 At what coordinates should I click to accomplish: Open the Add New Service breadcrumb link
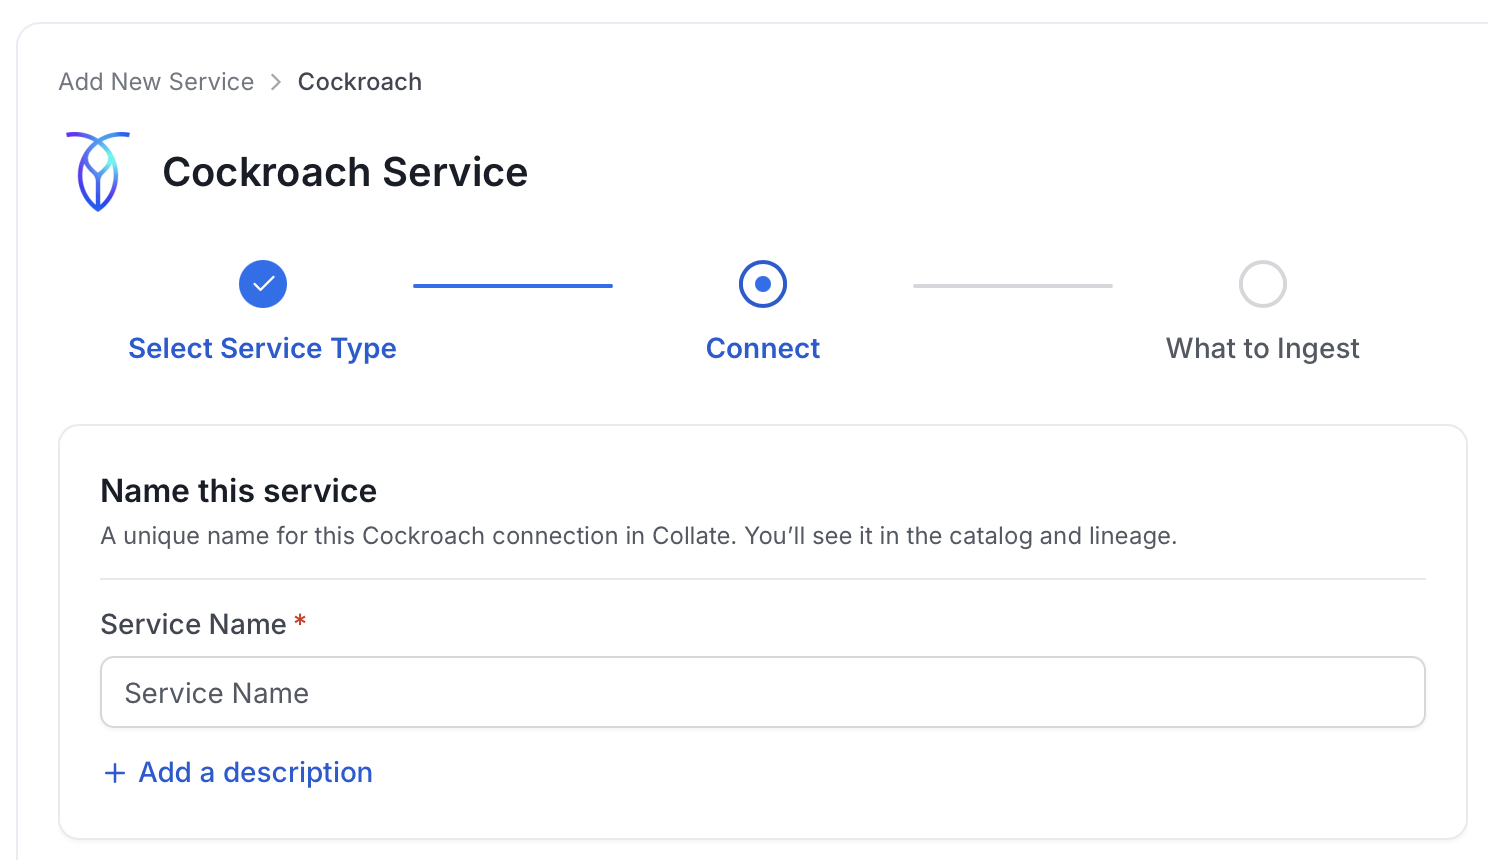(156, 82)
